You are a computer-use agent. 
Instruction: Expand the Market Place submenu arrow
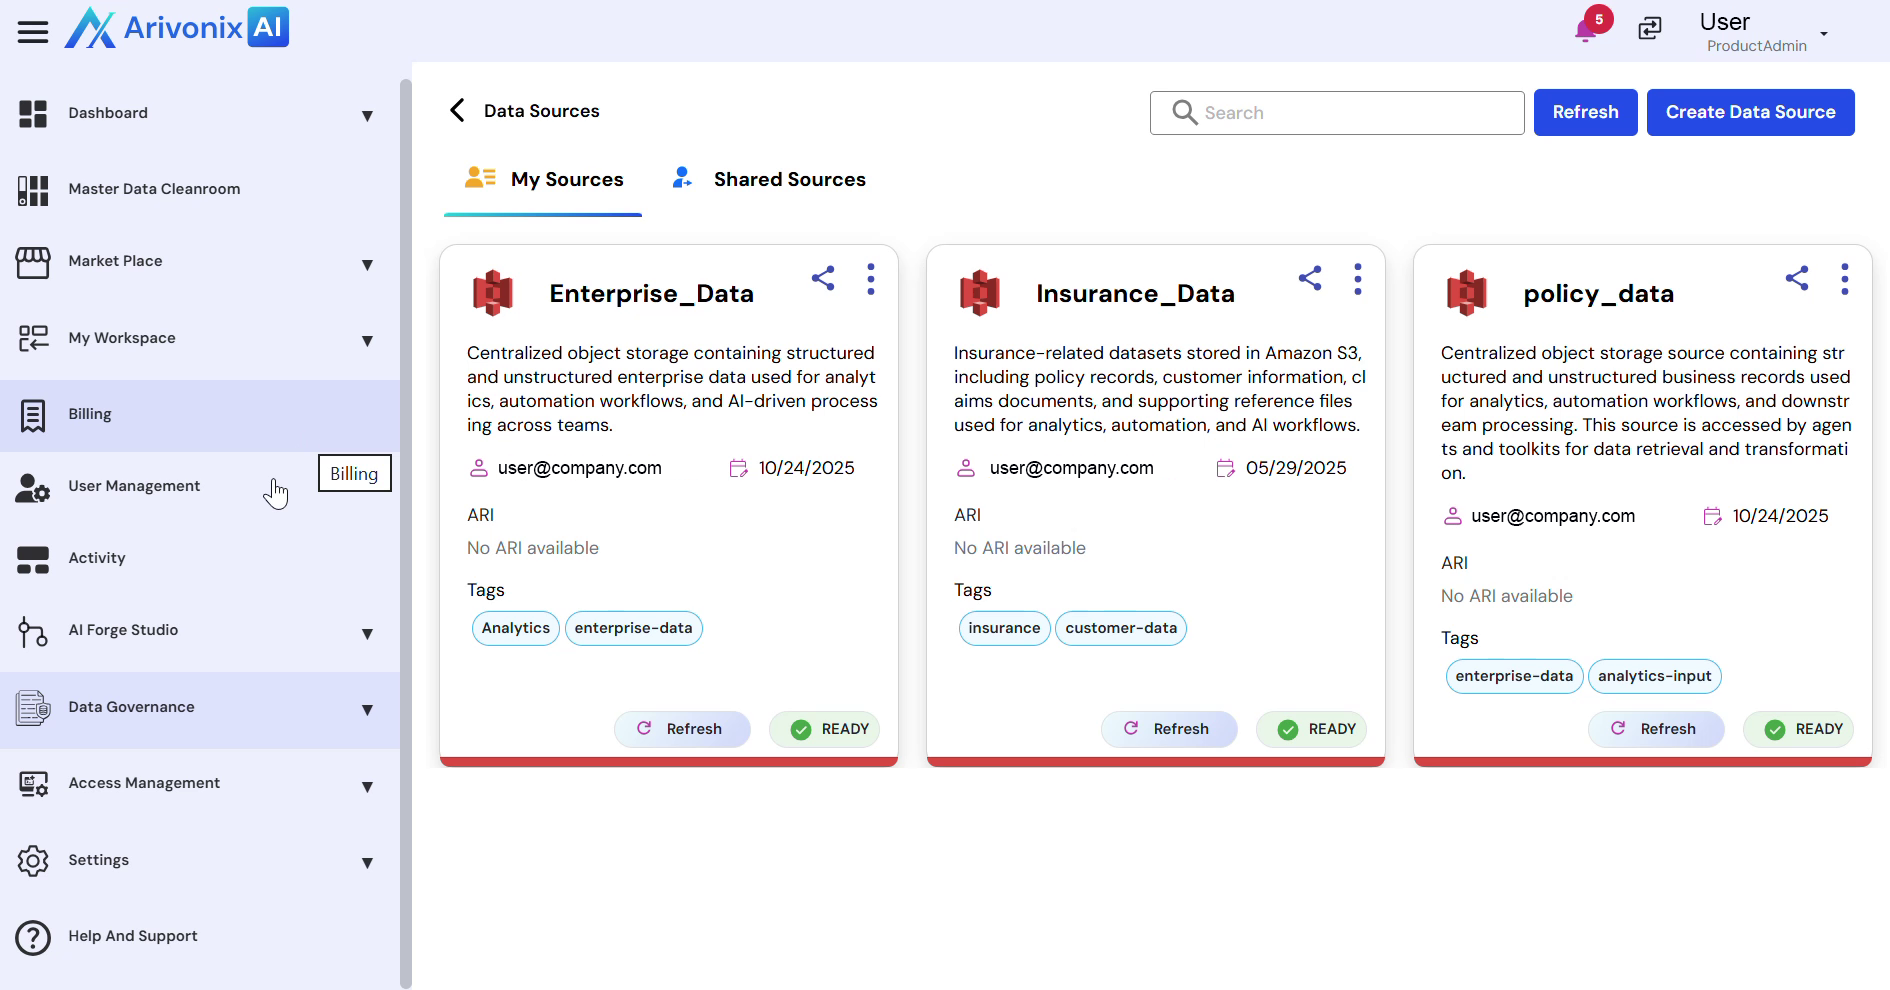(x=367, y=265)
